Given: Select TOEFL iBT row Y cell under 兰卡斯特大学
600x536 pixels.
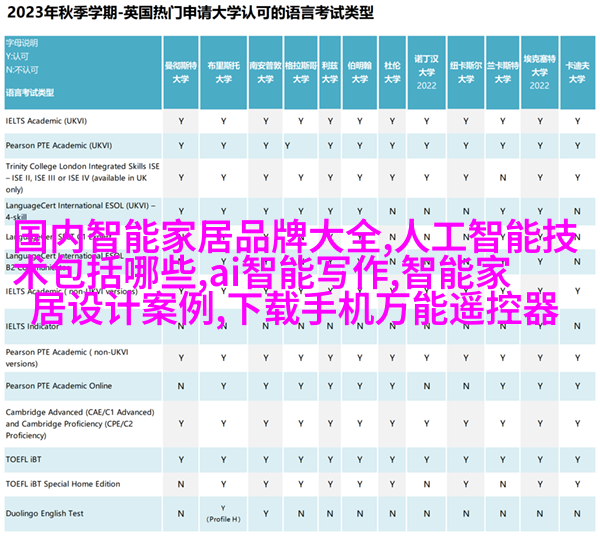Looking at the screenshot, I should (502, 460).
